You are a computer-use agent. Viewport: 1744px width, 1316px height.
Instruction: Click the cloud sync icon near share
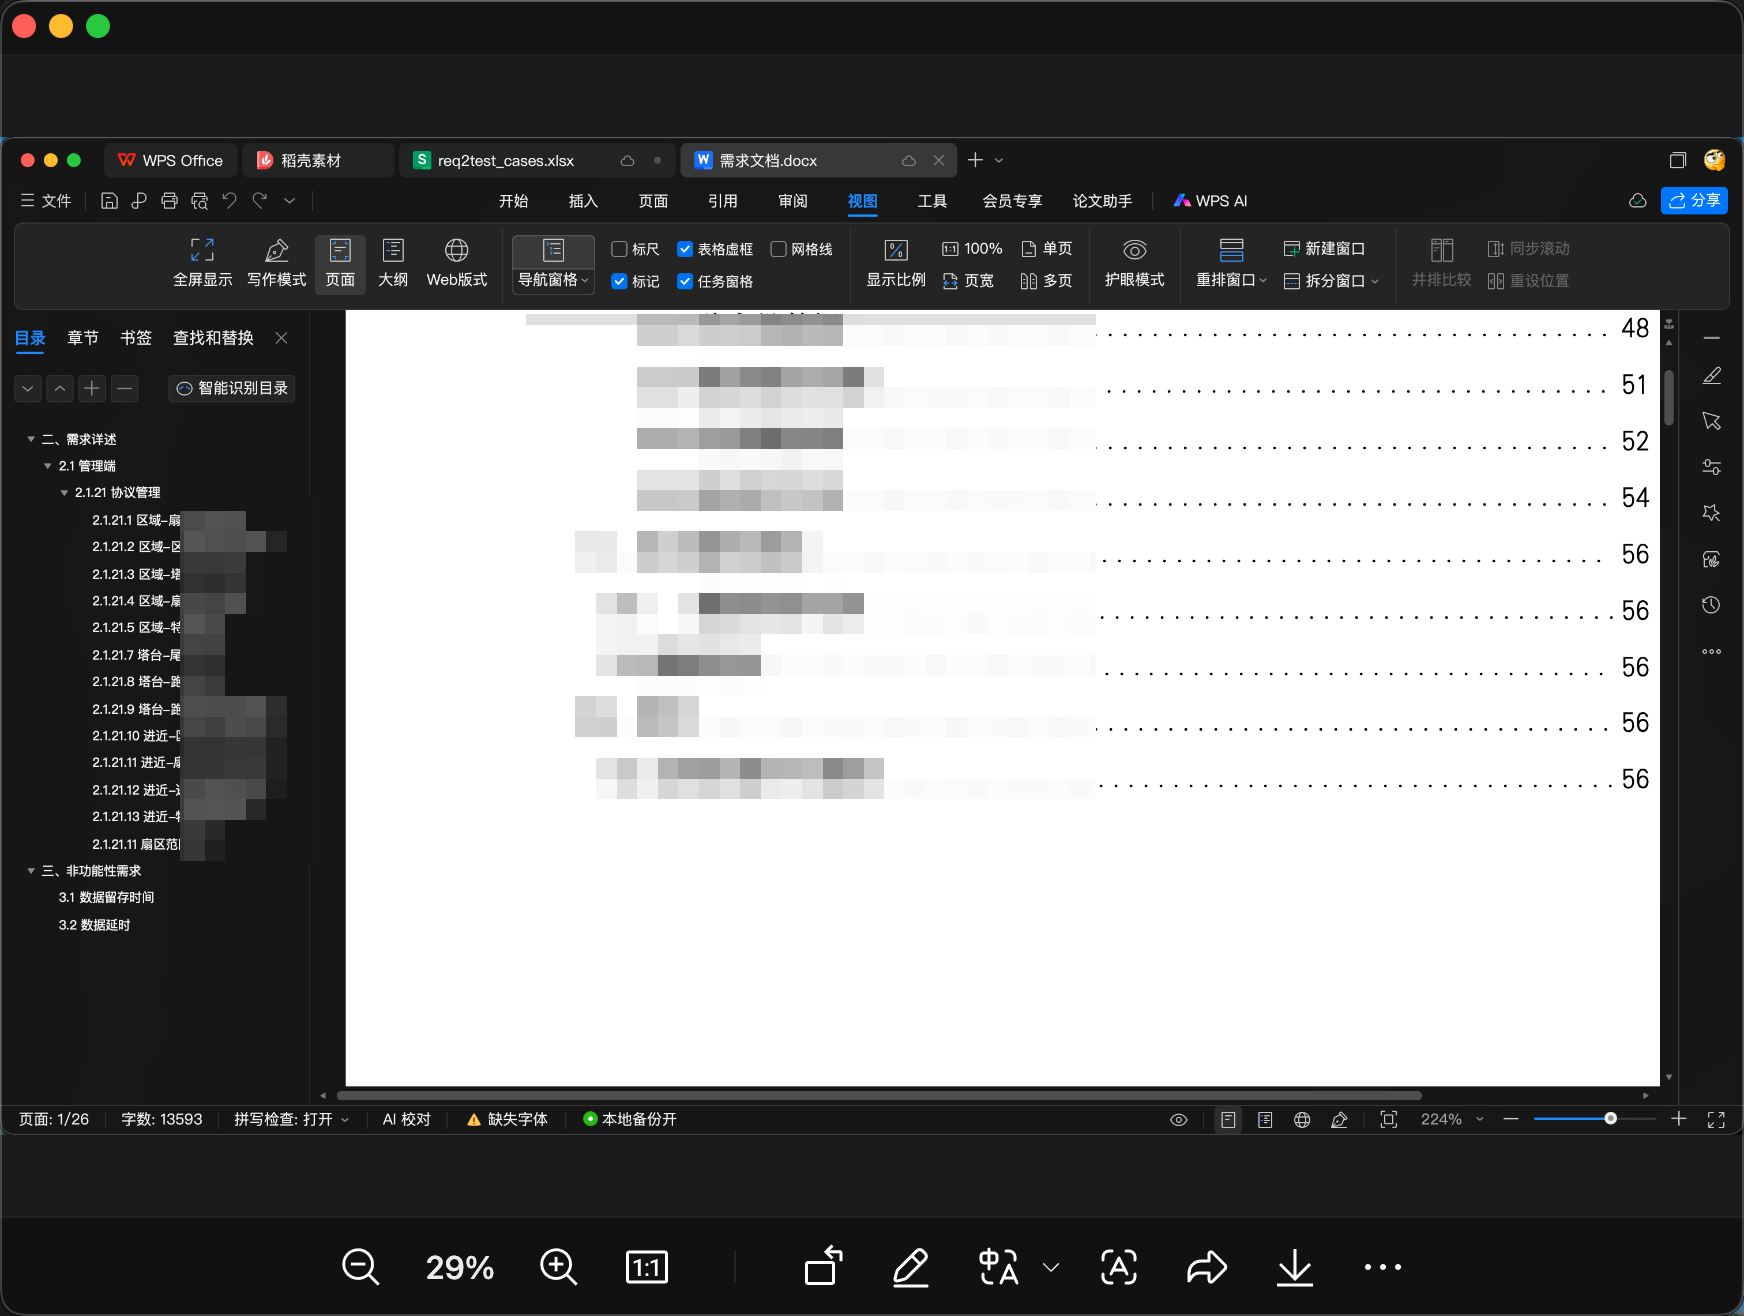(1638, 201)
